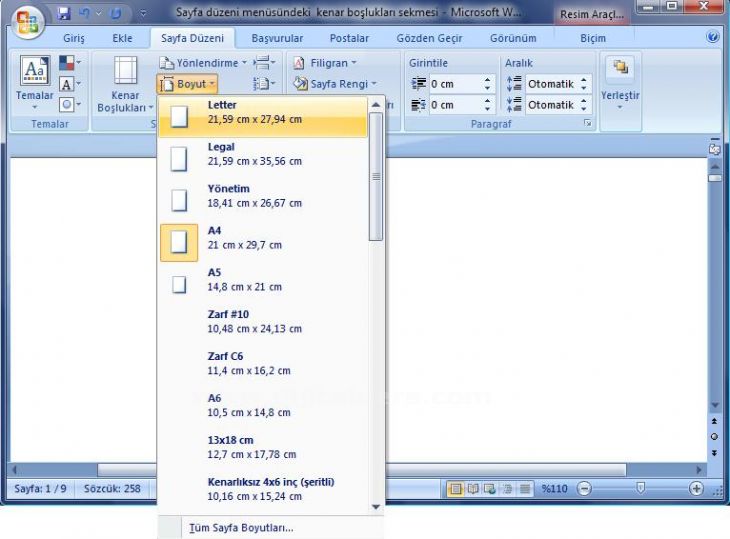Choose A5 paper size
Screen dimensions: 730x539
click(x=264, y=284)
